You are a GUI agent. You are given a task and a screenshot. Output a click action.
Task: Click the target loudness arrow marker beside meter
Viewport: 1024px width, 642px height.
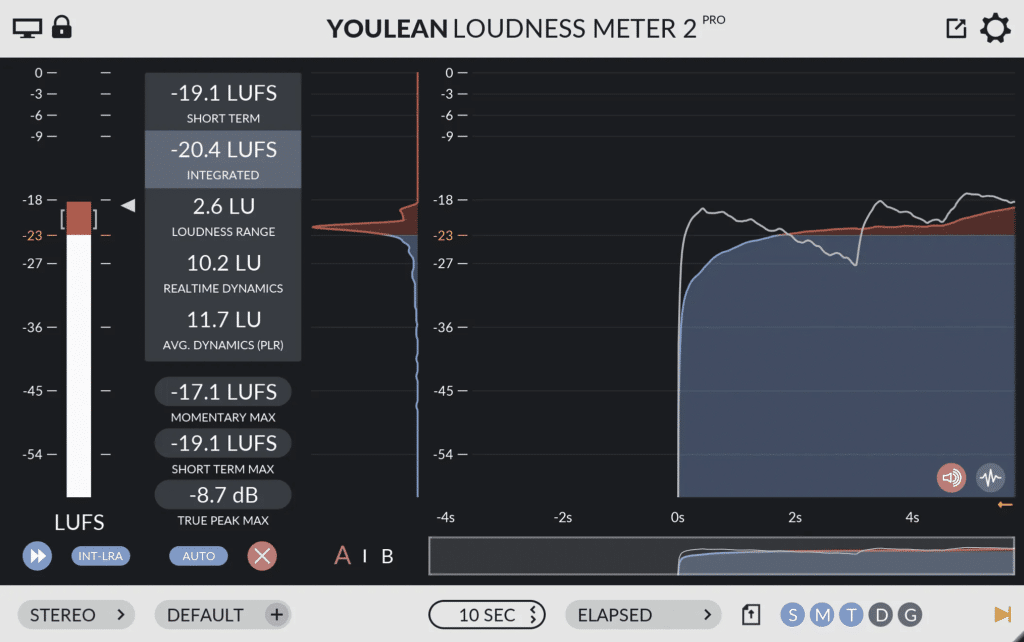point(128,205)
